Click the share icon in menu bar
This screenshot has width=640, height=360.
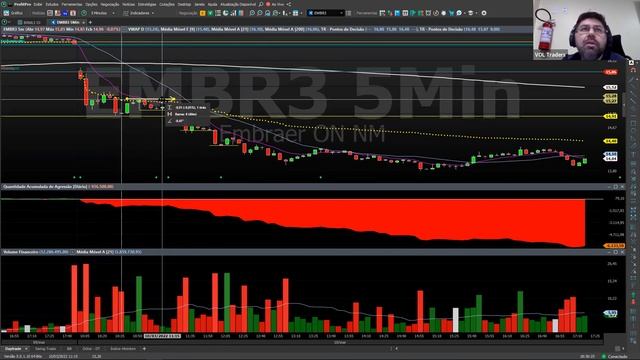289,4
